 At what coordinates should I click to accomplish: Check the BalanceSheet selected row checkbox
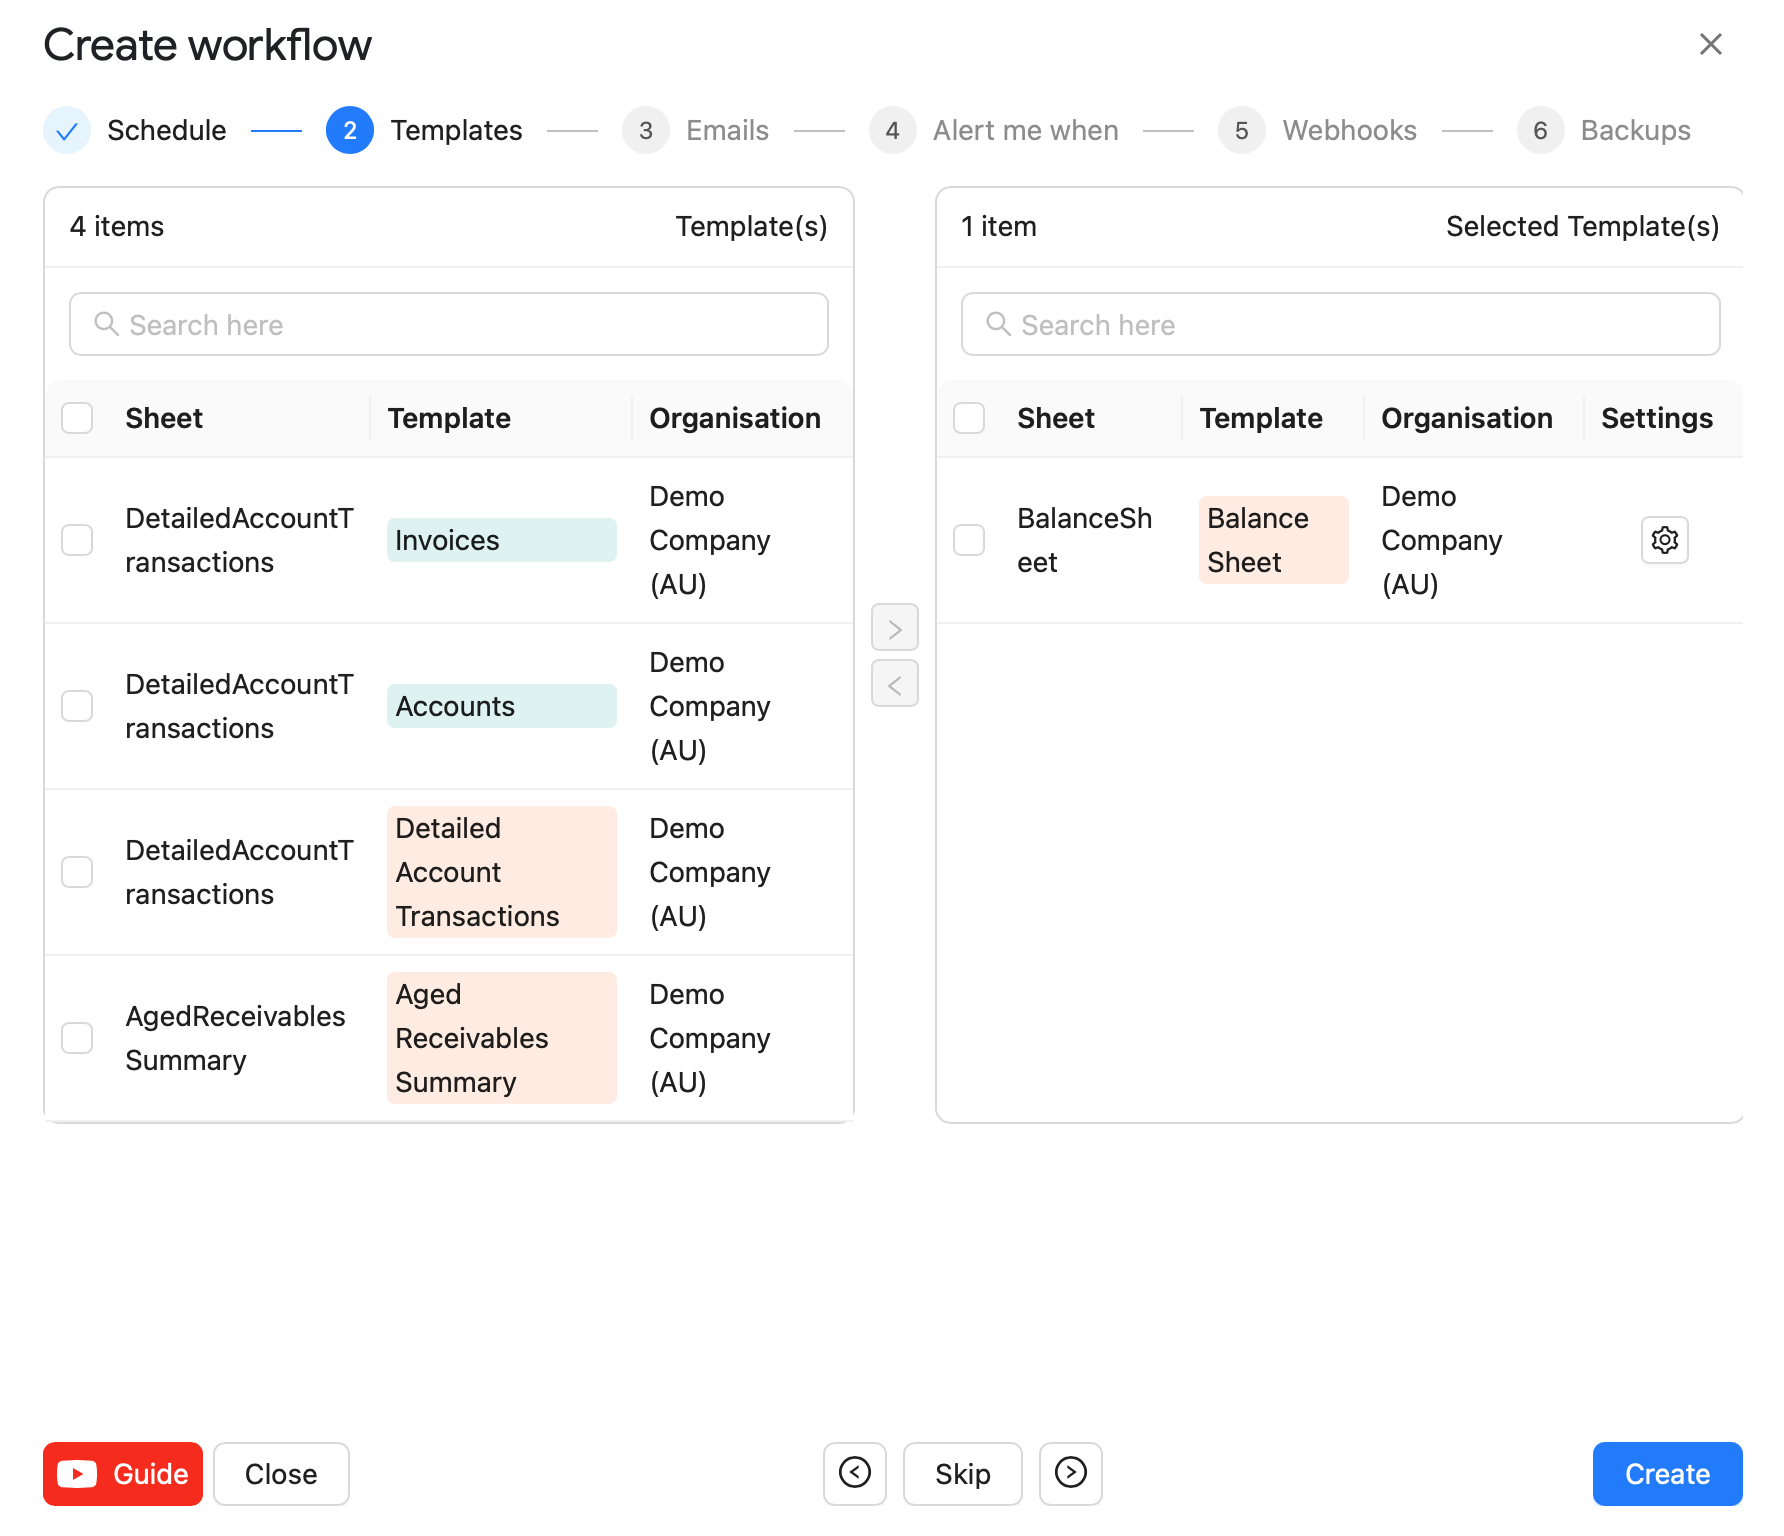(x=968, y=540)
